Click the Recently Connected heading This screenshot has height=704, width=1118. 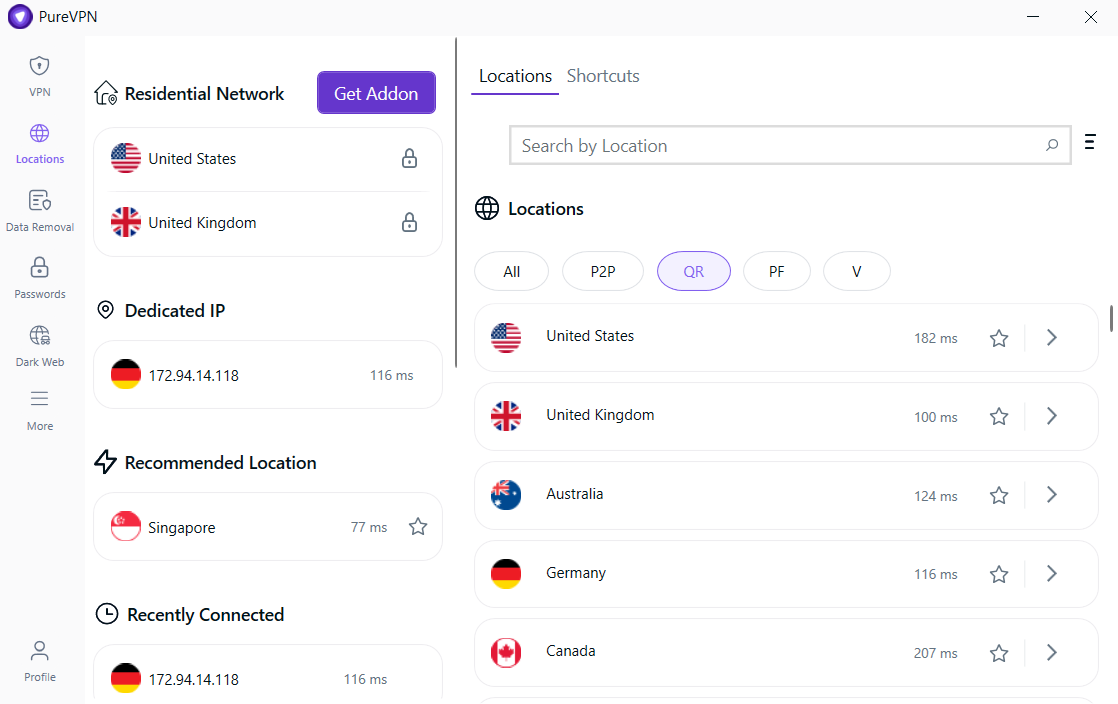tap(205, 615)
